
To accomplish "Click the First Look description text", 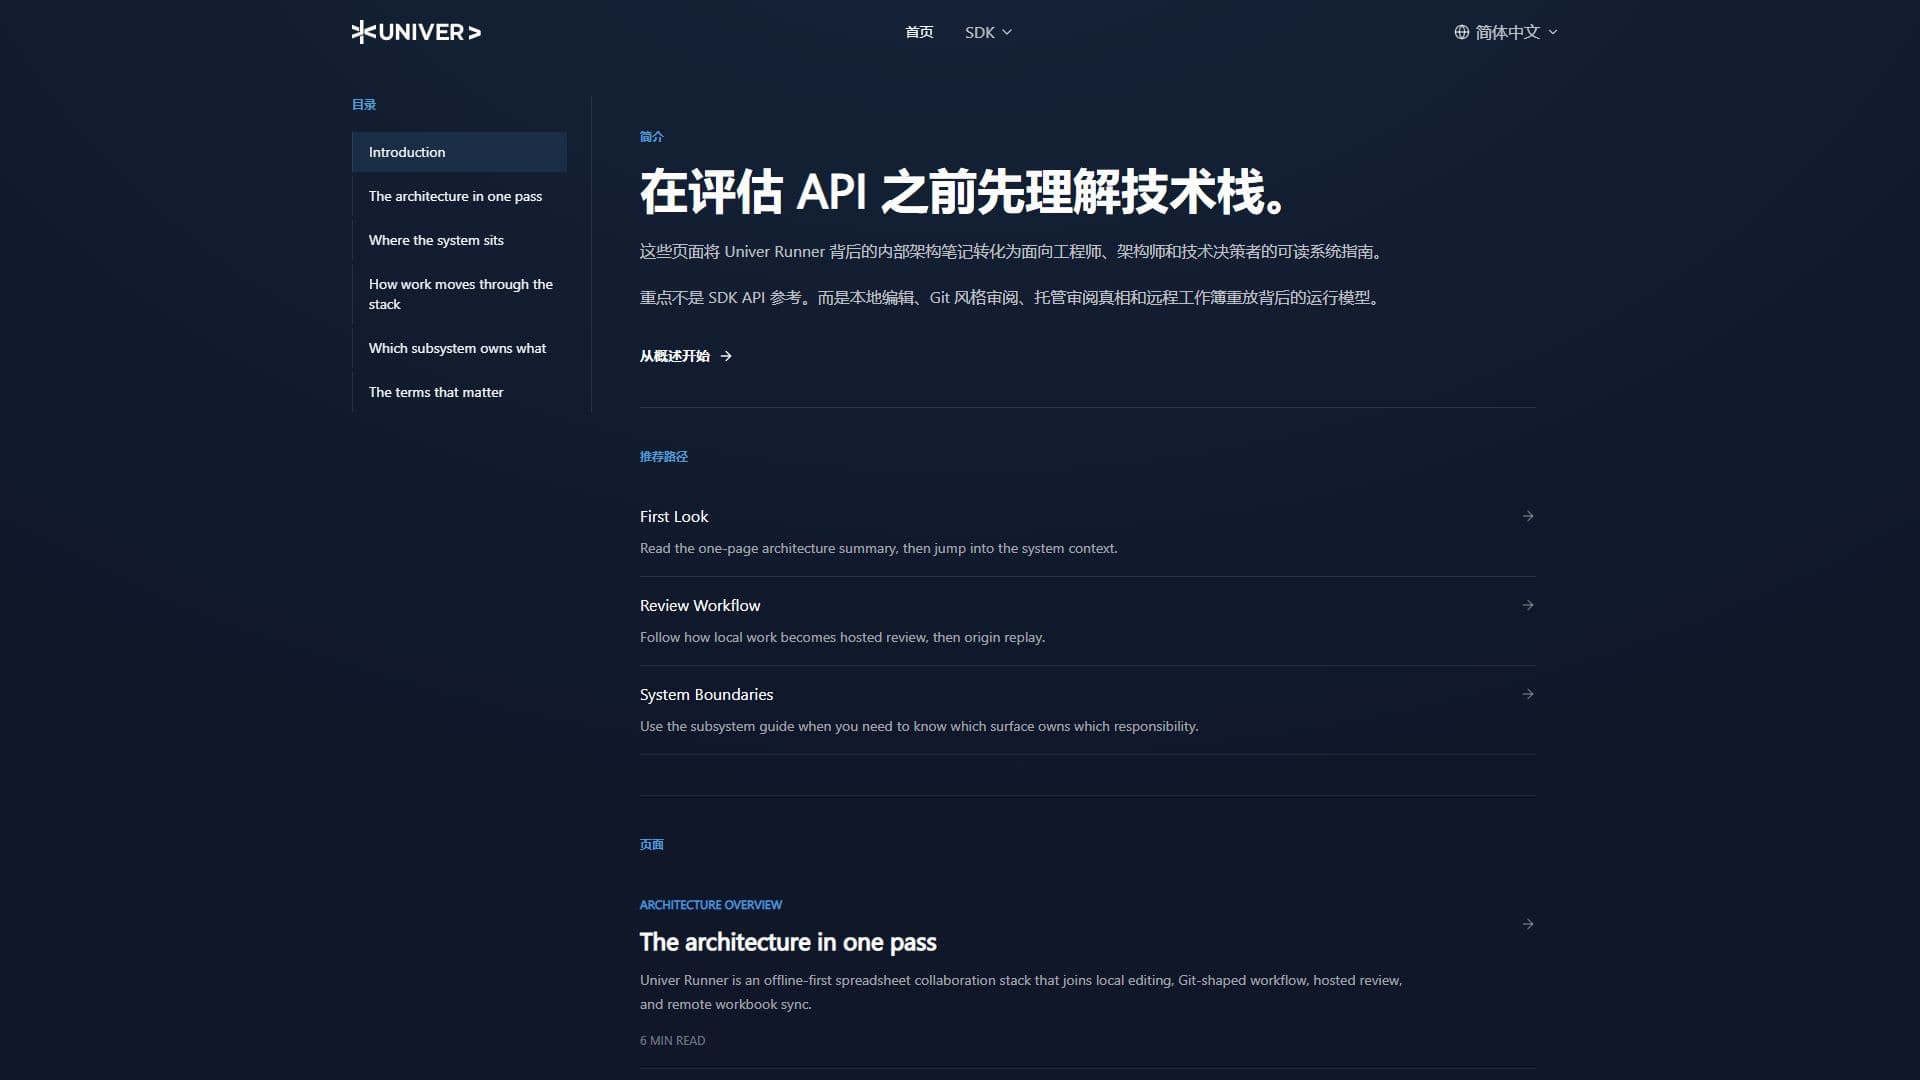I will tap(879, 548).
